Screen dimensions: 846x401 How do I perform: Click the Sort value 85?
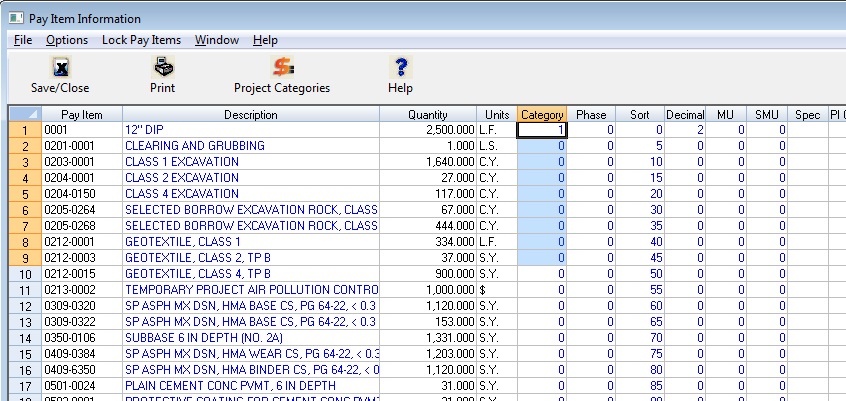[x=640, y=386]
